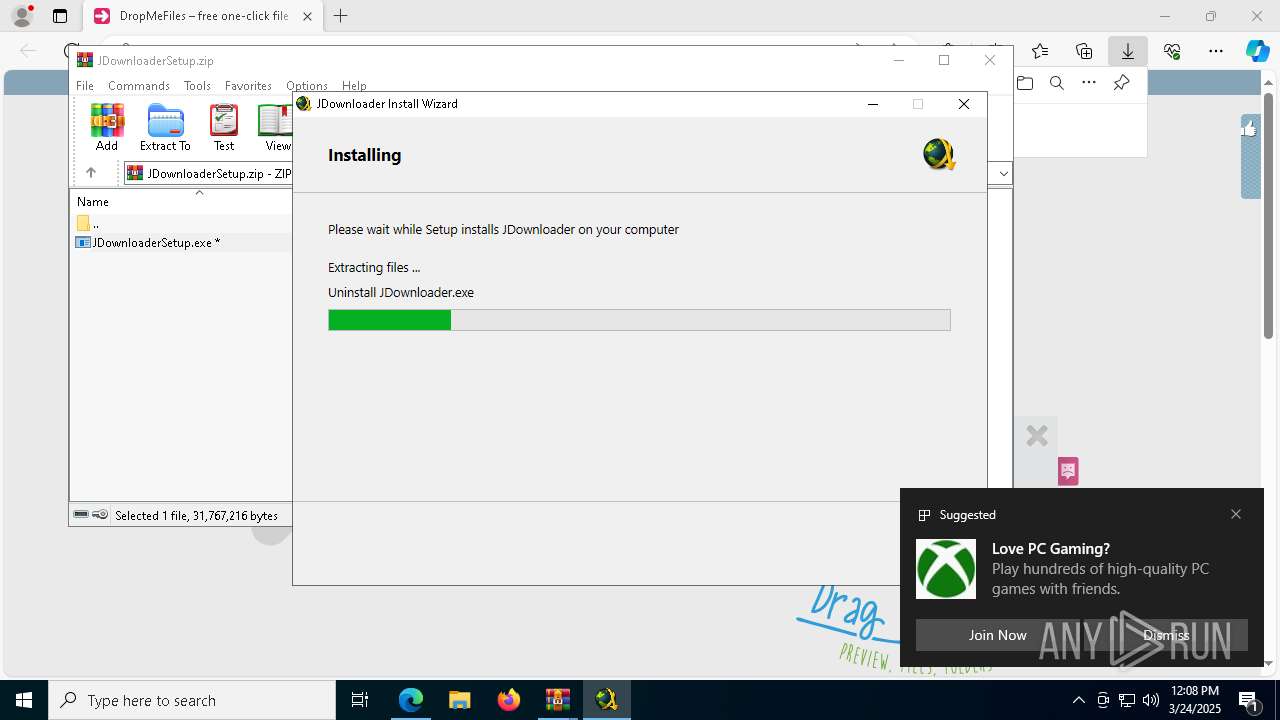Click the WinRAR status bar disk icon
The width and height of the screenshot is (1280, 720).
point(81,515)
